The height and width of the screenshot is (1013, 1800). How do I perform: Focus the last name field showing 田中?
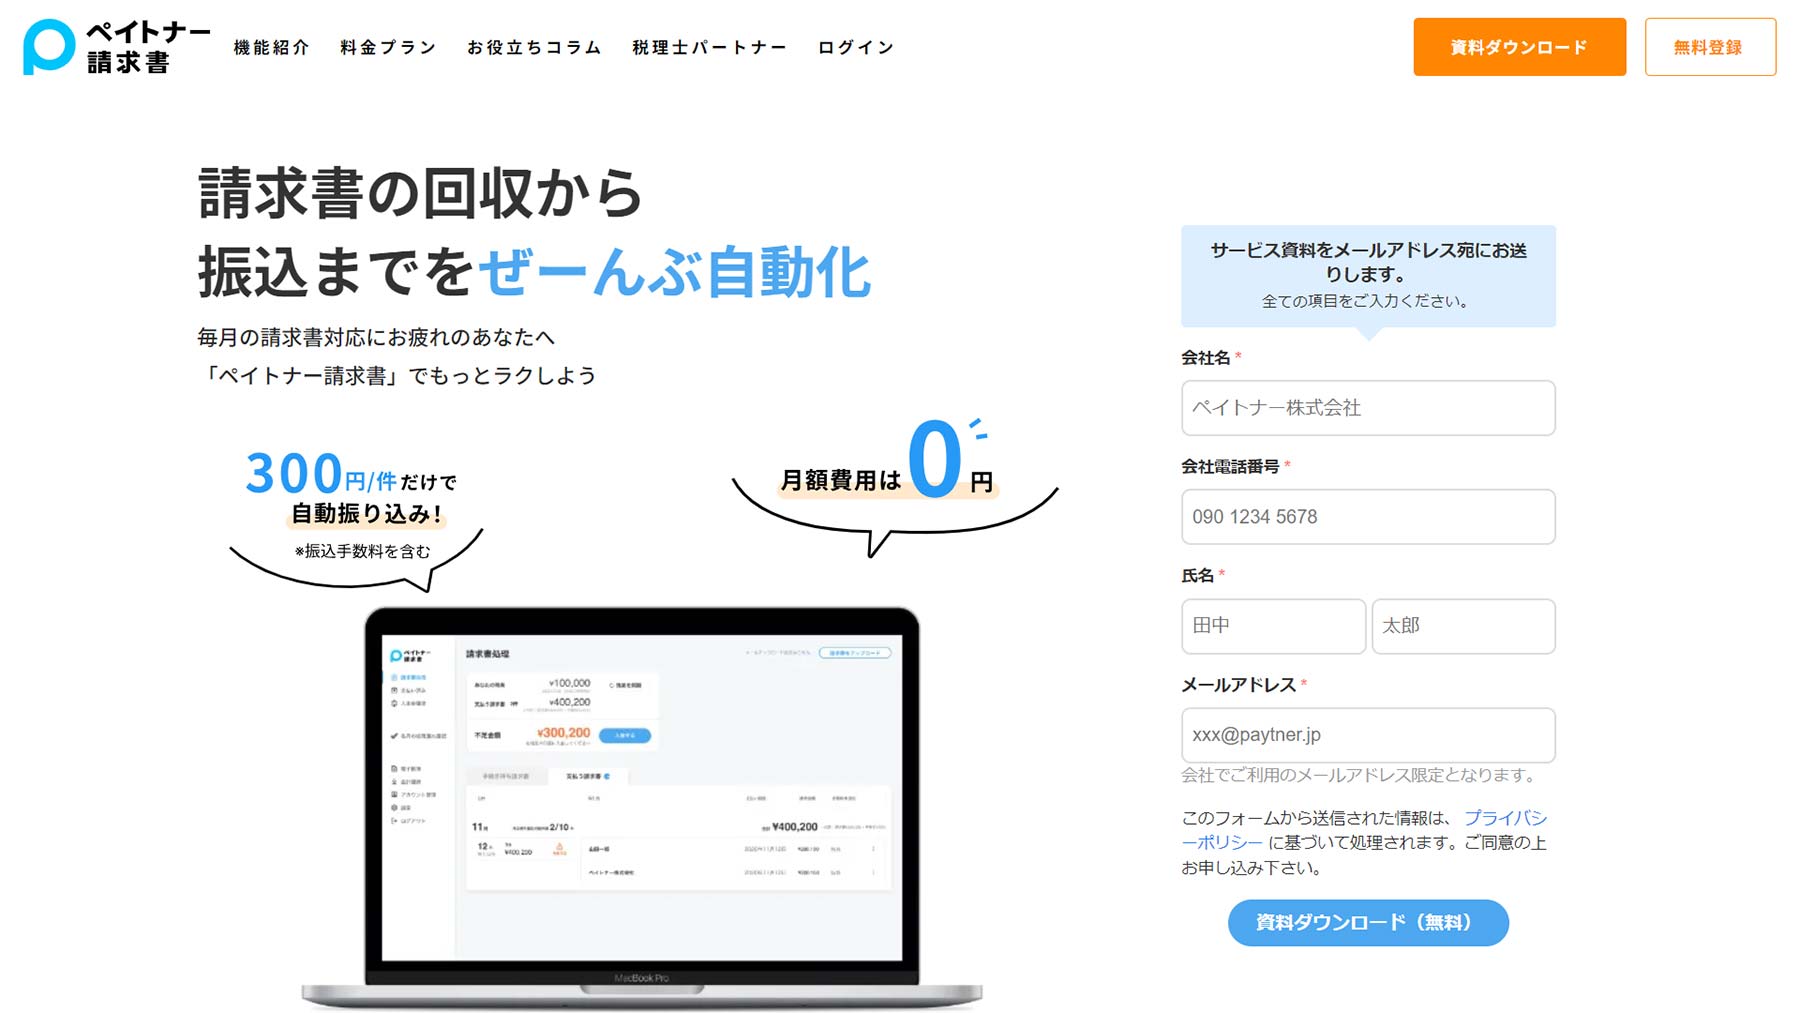pos(1273,626)
